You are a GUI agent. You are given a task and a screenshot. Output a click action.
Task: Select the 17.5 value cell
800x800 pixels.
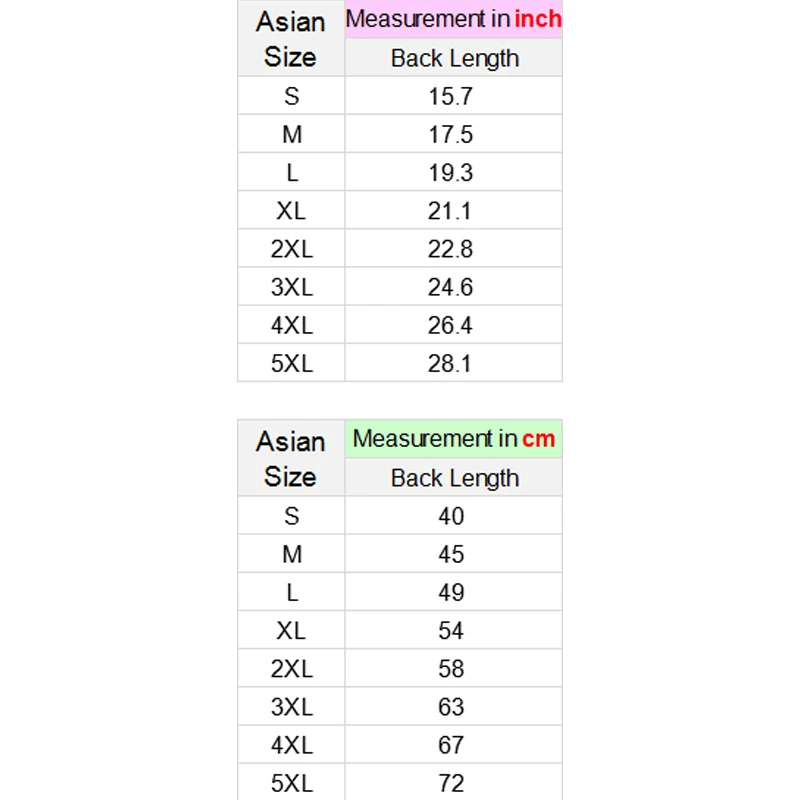pos(451,135)
